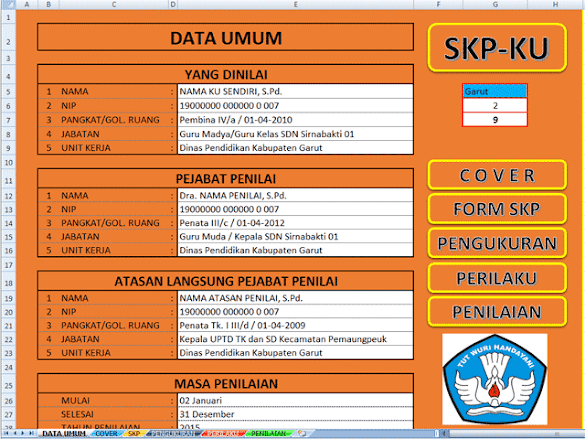585x439 pixels.
Task: Select NIP value cell in row 13
Action: tap(295, 209)
